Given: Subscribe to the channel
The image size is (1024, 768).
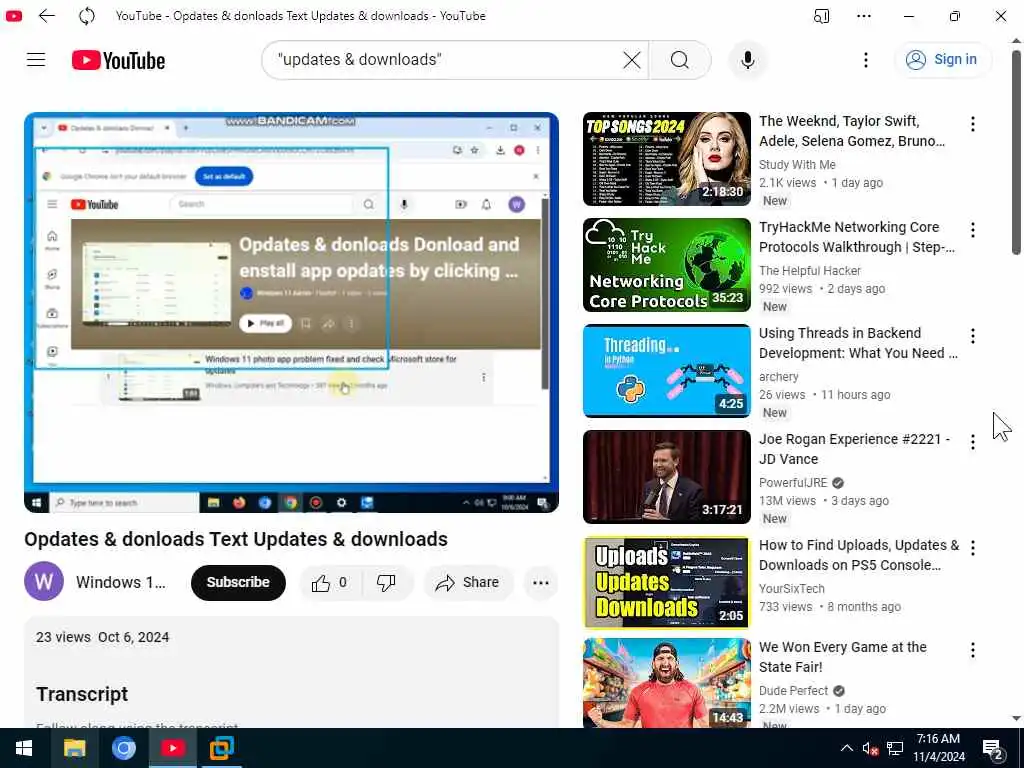Looking at the screenshot, I should 238,582.
